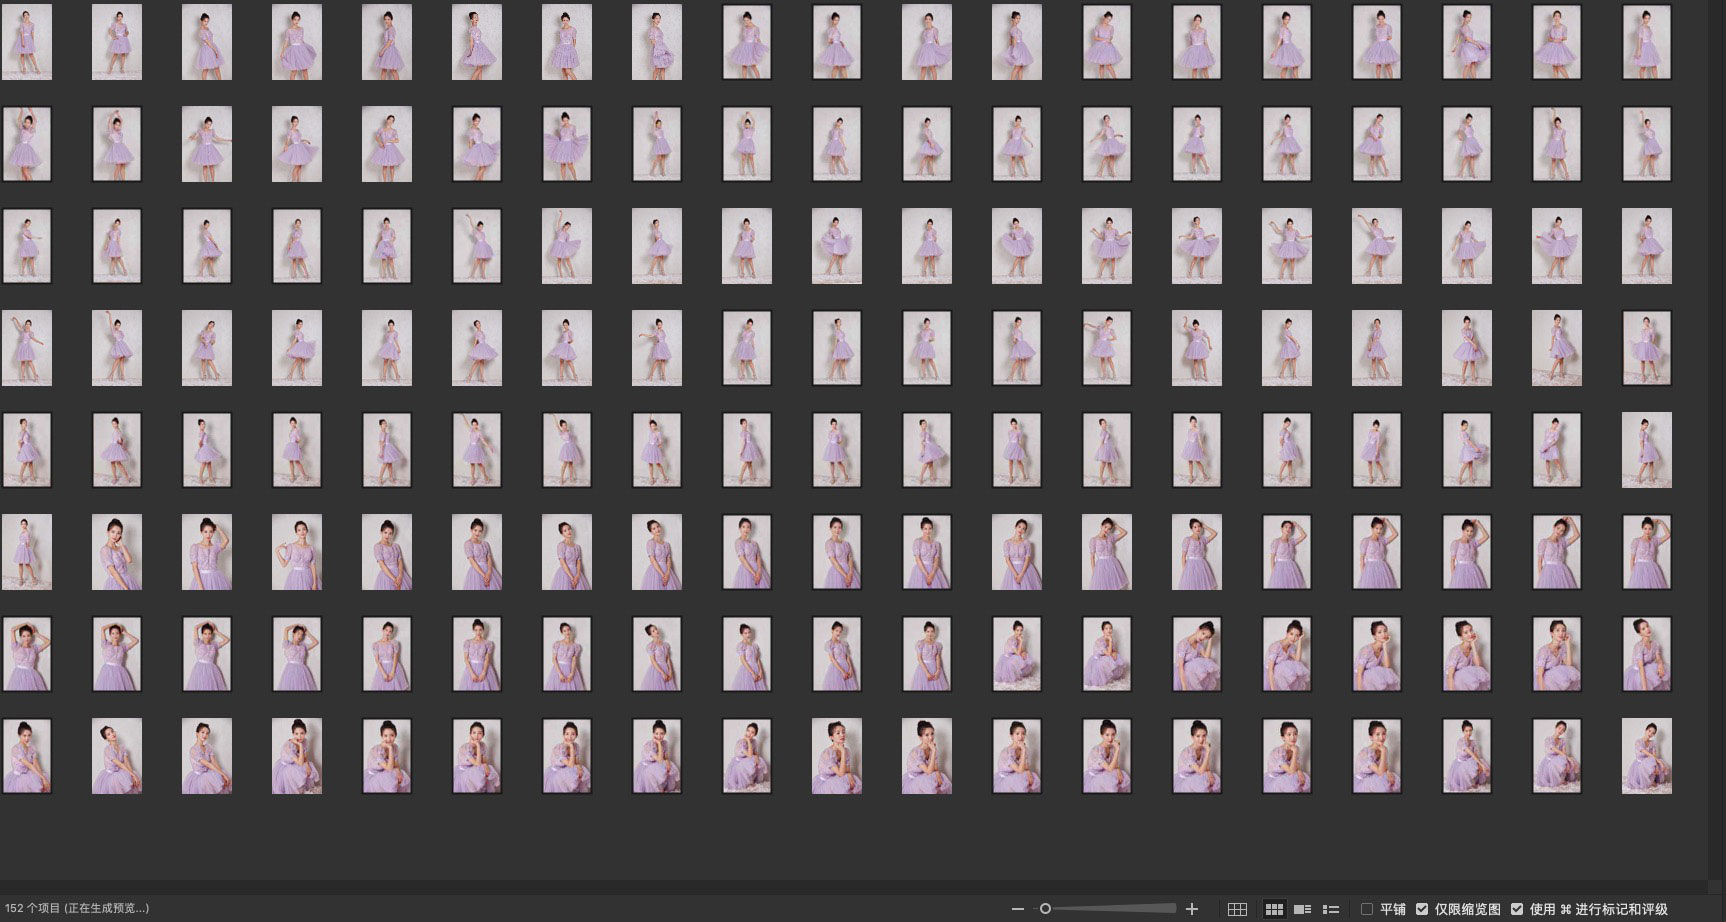Viewport: 1726px width, 922px height.
Task: Uncheck the 仅限缩览图 checkbox
Action: click(x=1422, y=909)
